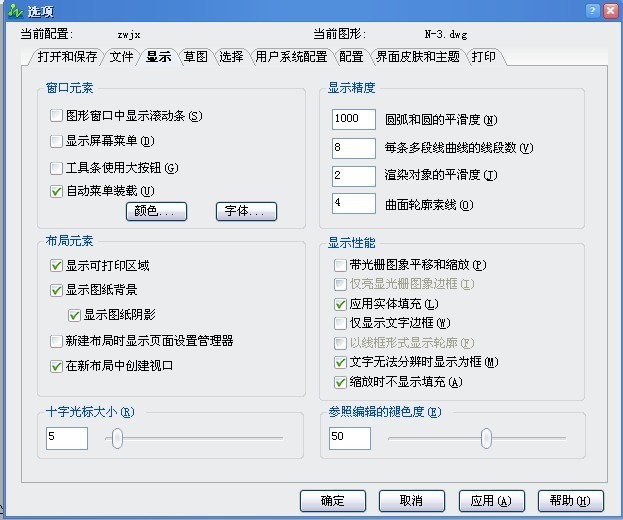The width and height of the screenshot is (623, 520).
Task: Click the 取消 button
Action: pos(412,501)
